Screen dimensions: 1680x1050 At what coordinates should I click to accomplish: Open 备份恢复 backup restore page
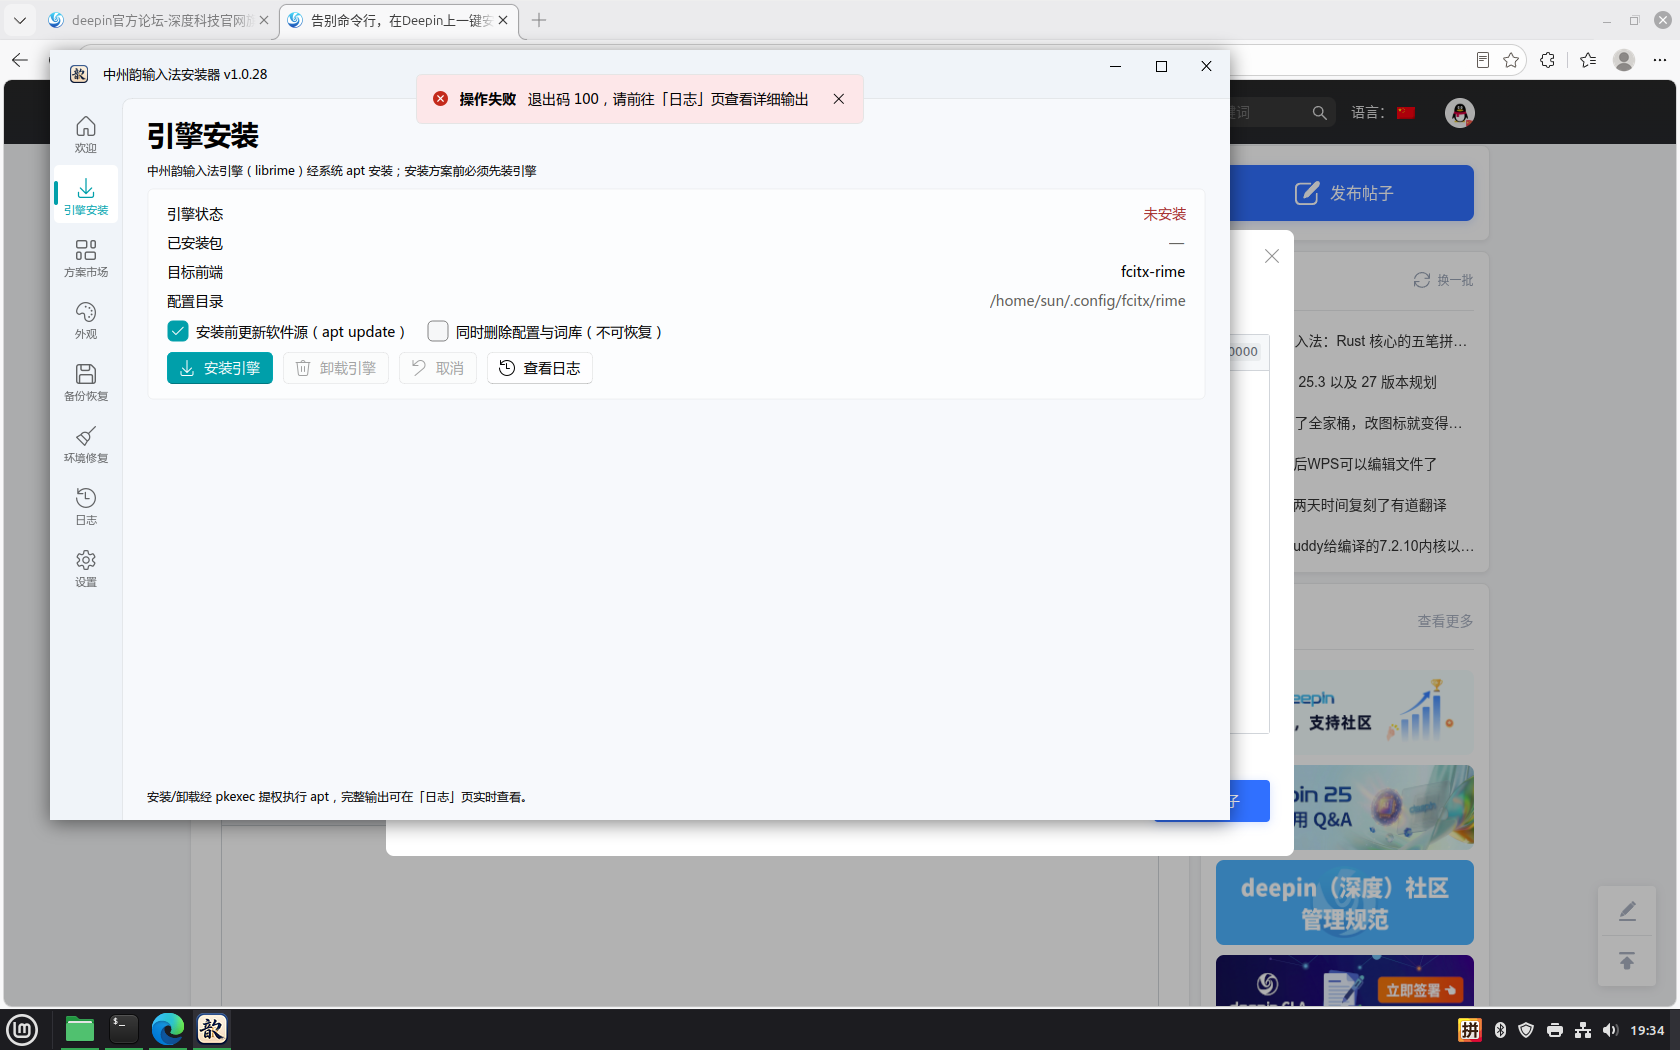point(86,382)
